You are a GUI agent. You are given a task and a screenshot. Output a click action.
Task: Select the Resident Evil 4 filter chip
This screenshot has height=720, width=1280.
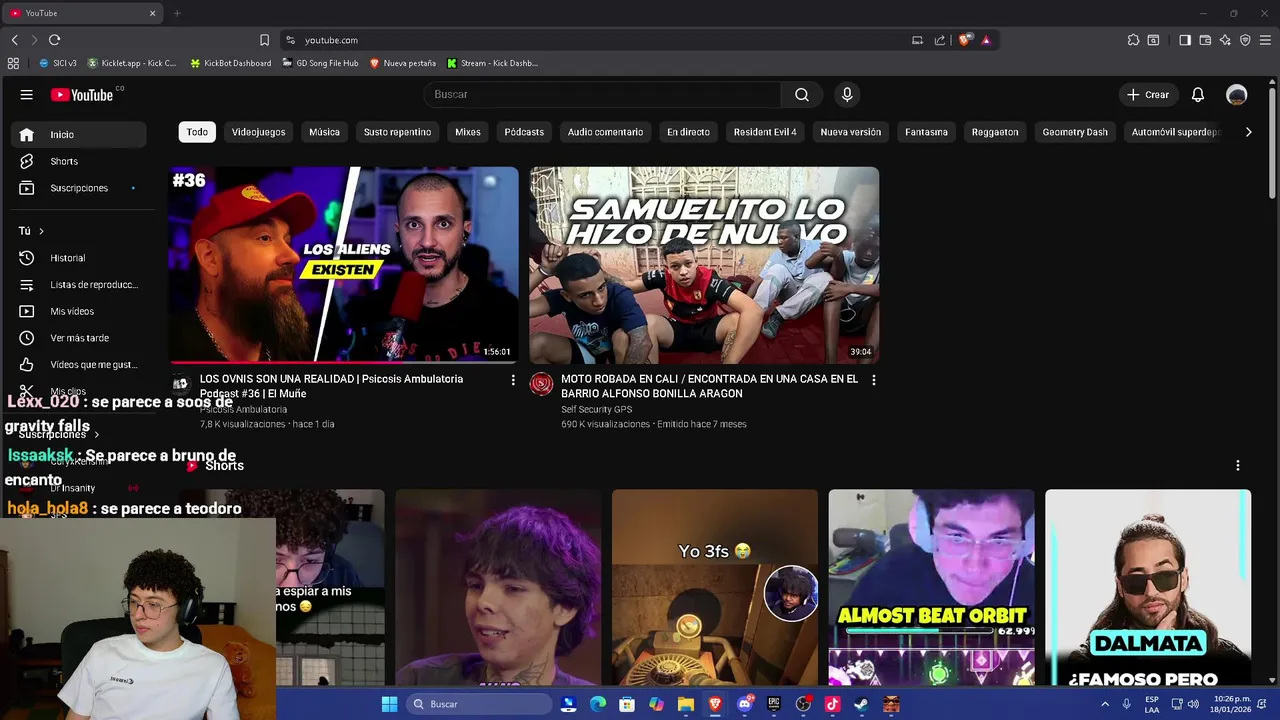click(x=765, y=132)
